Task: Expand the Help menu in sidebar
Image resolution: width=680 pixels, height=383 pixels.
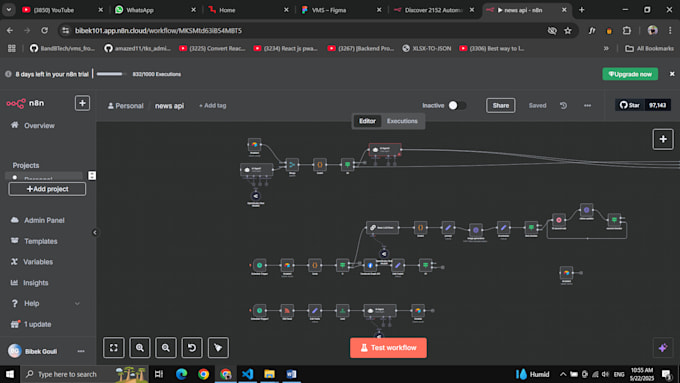Action: tap(45, 303)
